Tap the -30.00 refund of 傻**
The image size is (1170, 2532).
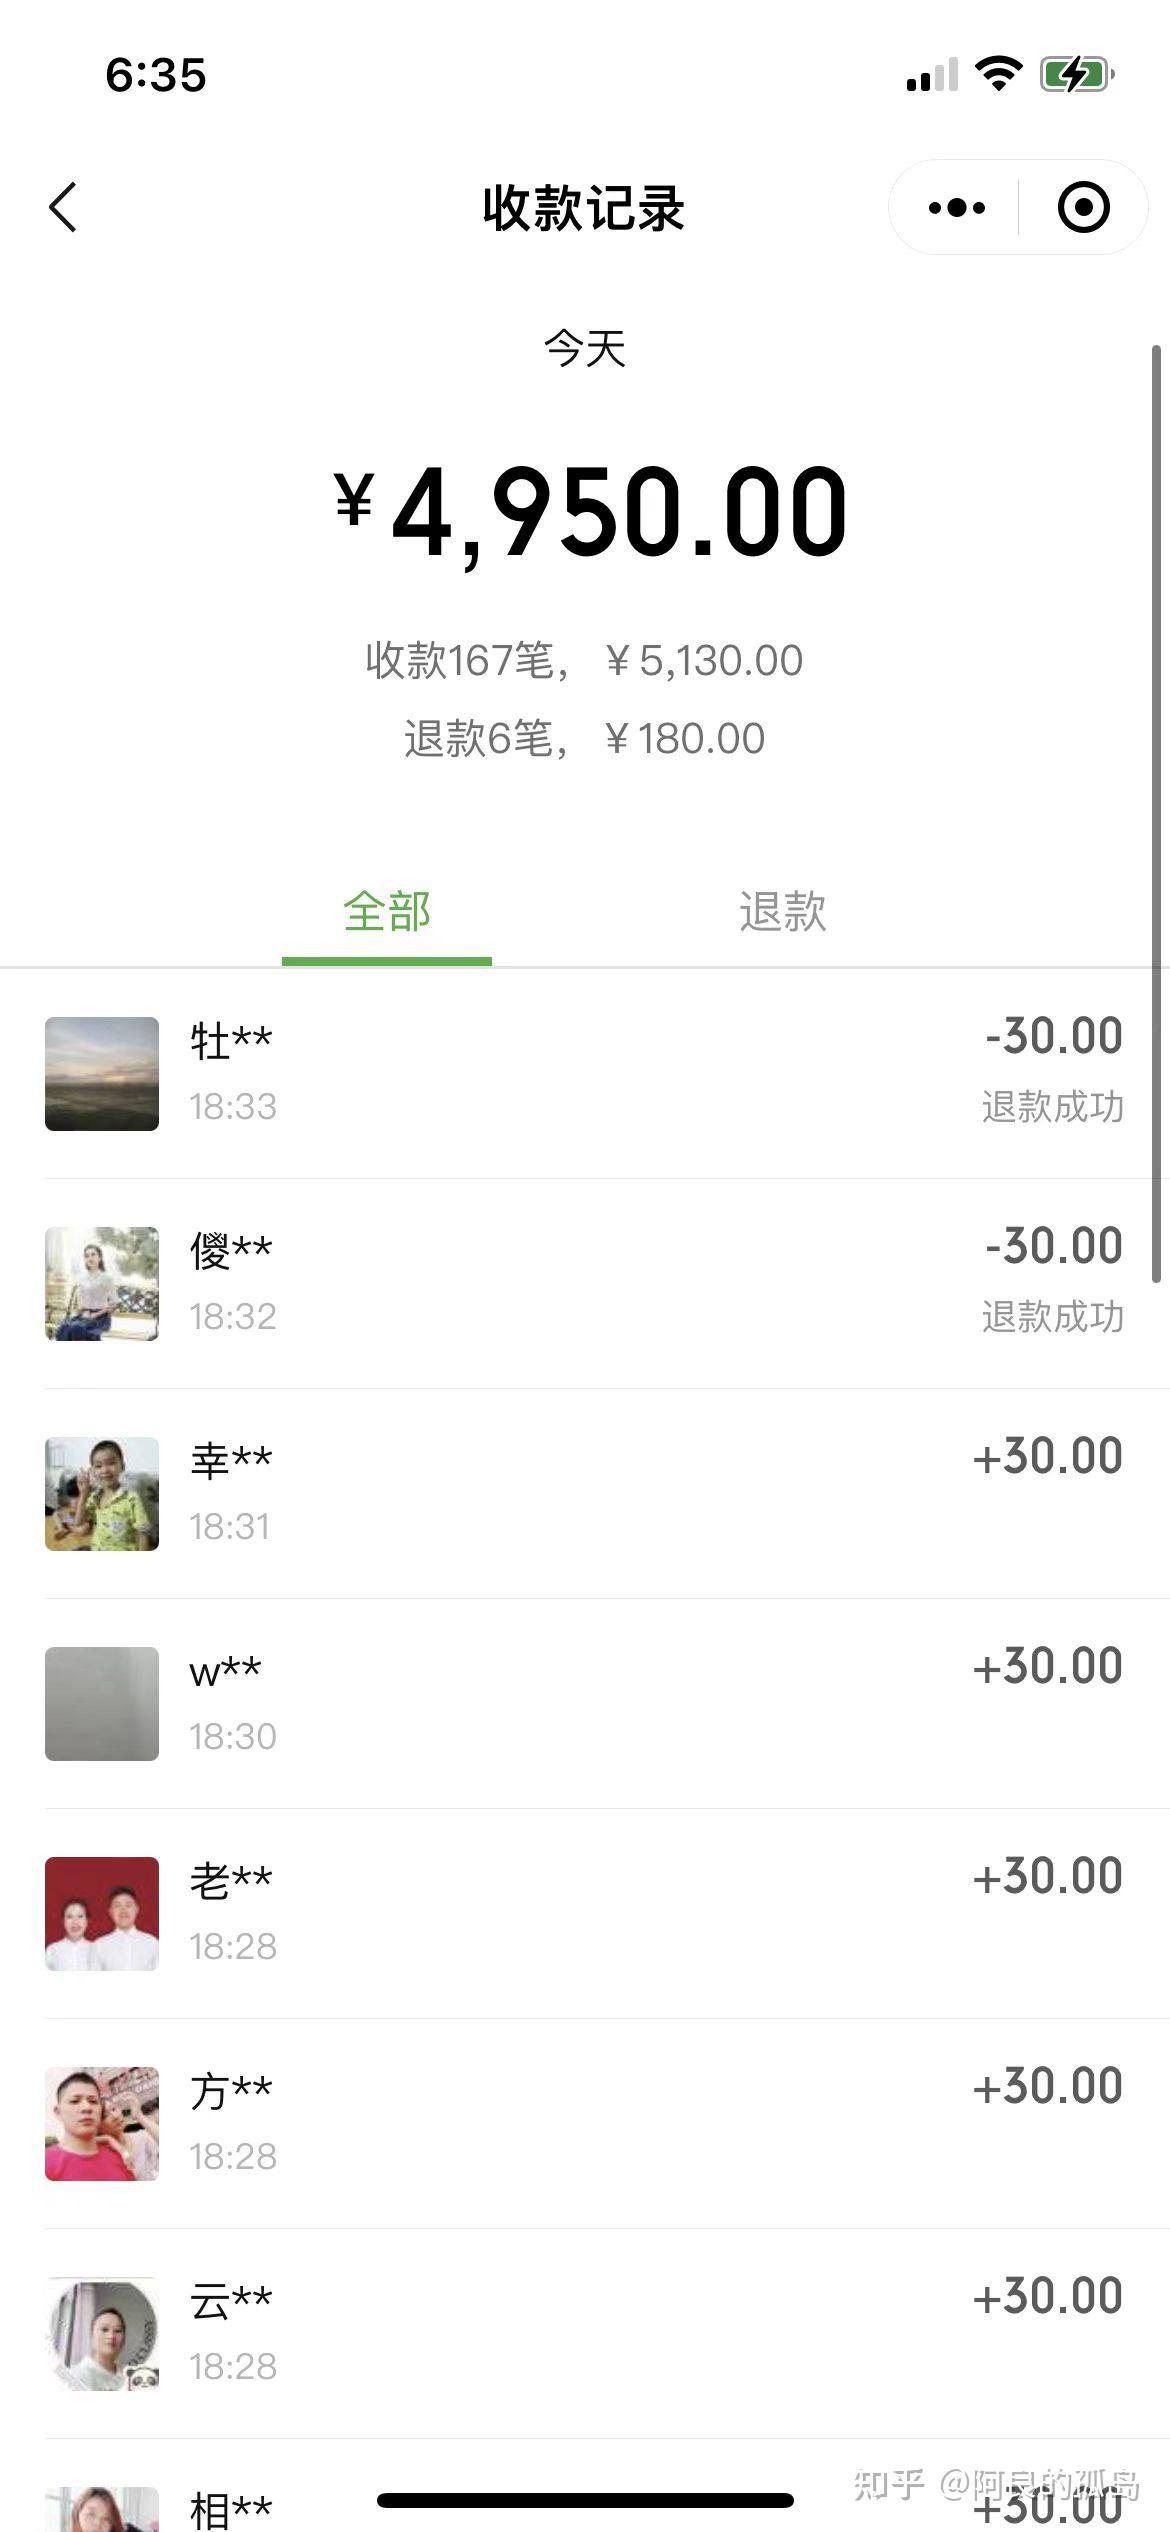[1054, 1246]
